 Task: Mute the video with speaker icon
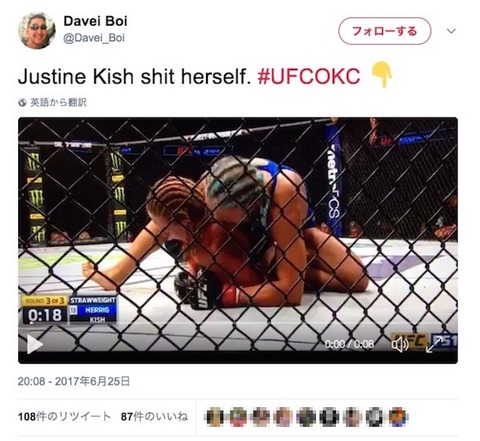click(x=400, y=344)
